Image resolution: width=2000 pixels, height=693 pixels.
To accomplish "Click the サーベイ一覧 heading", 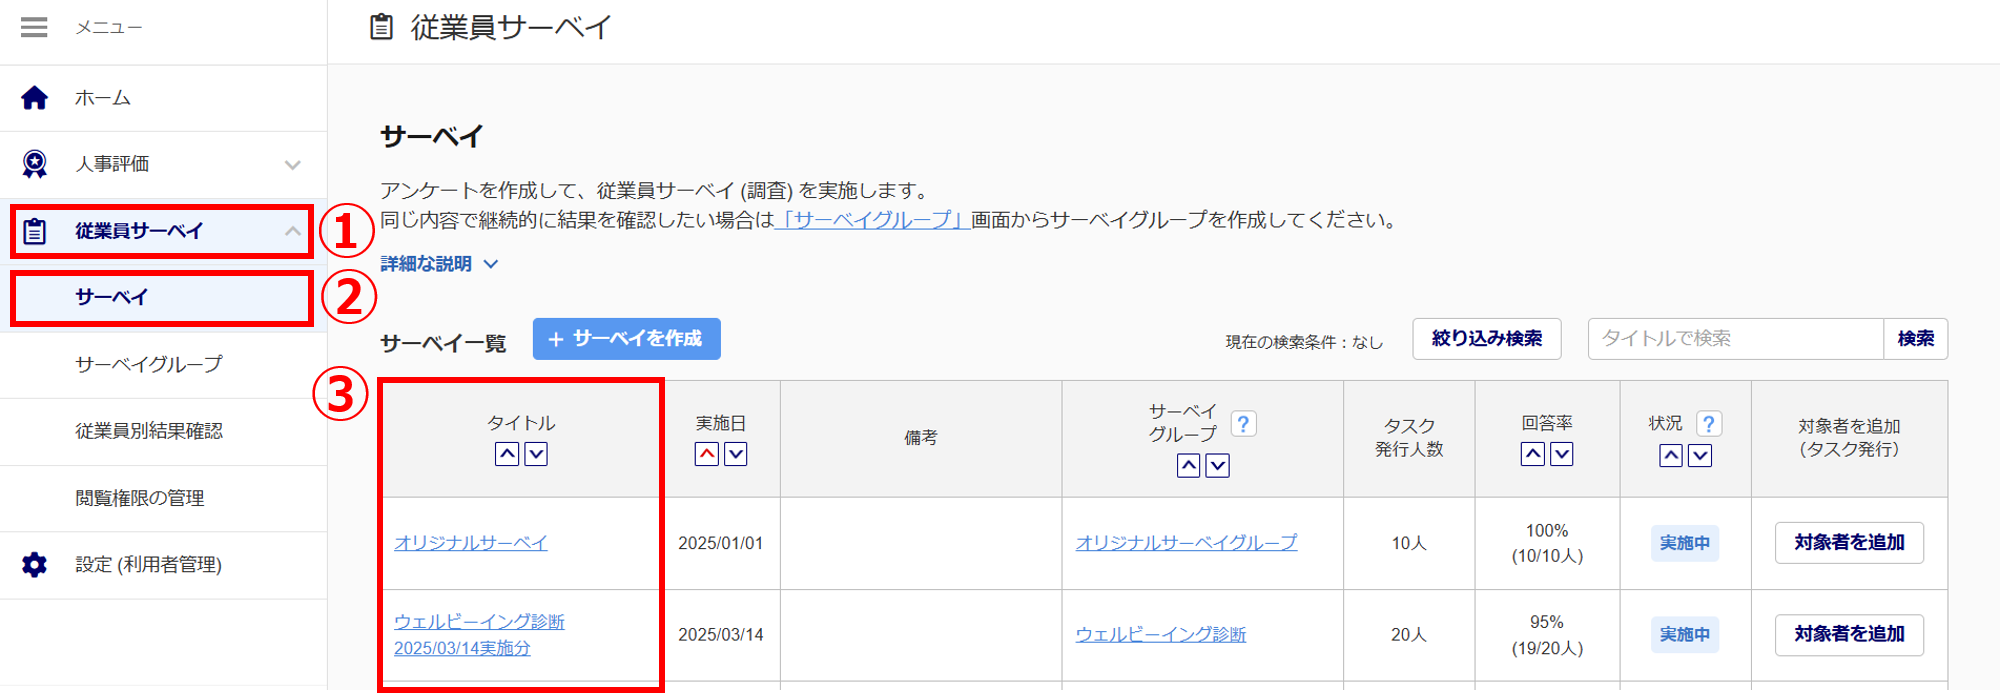I will tap(443, 344).
